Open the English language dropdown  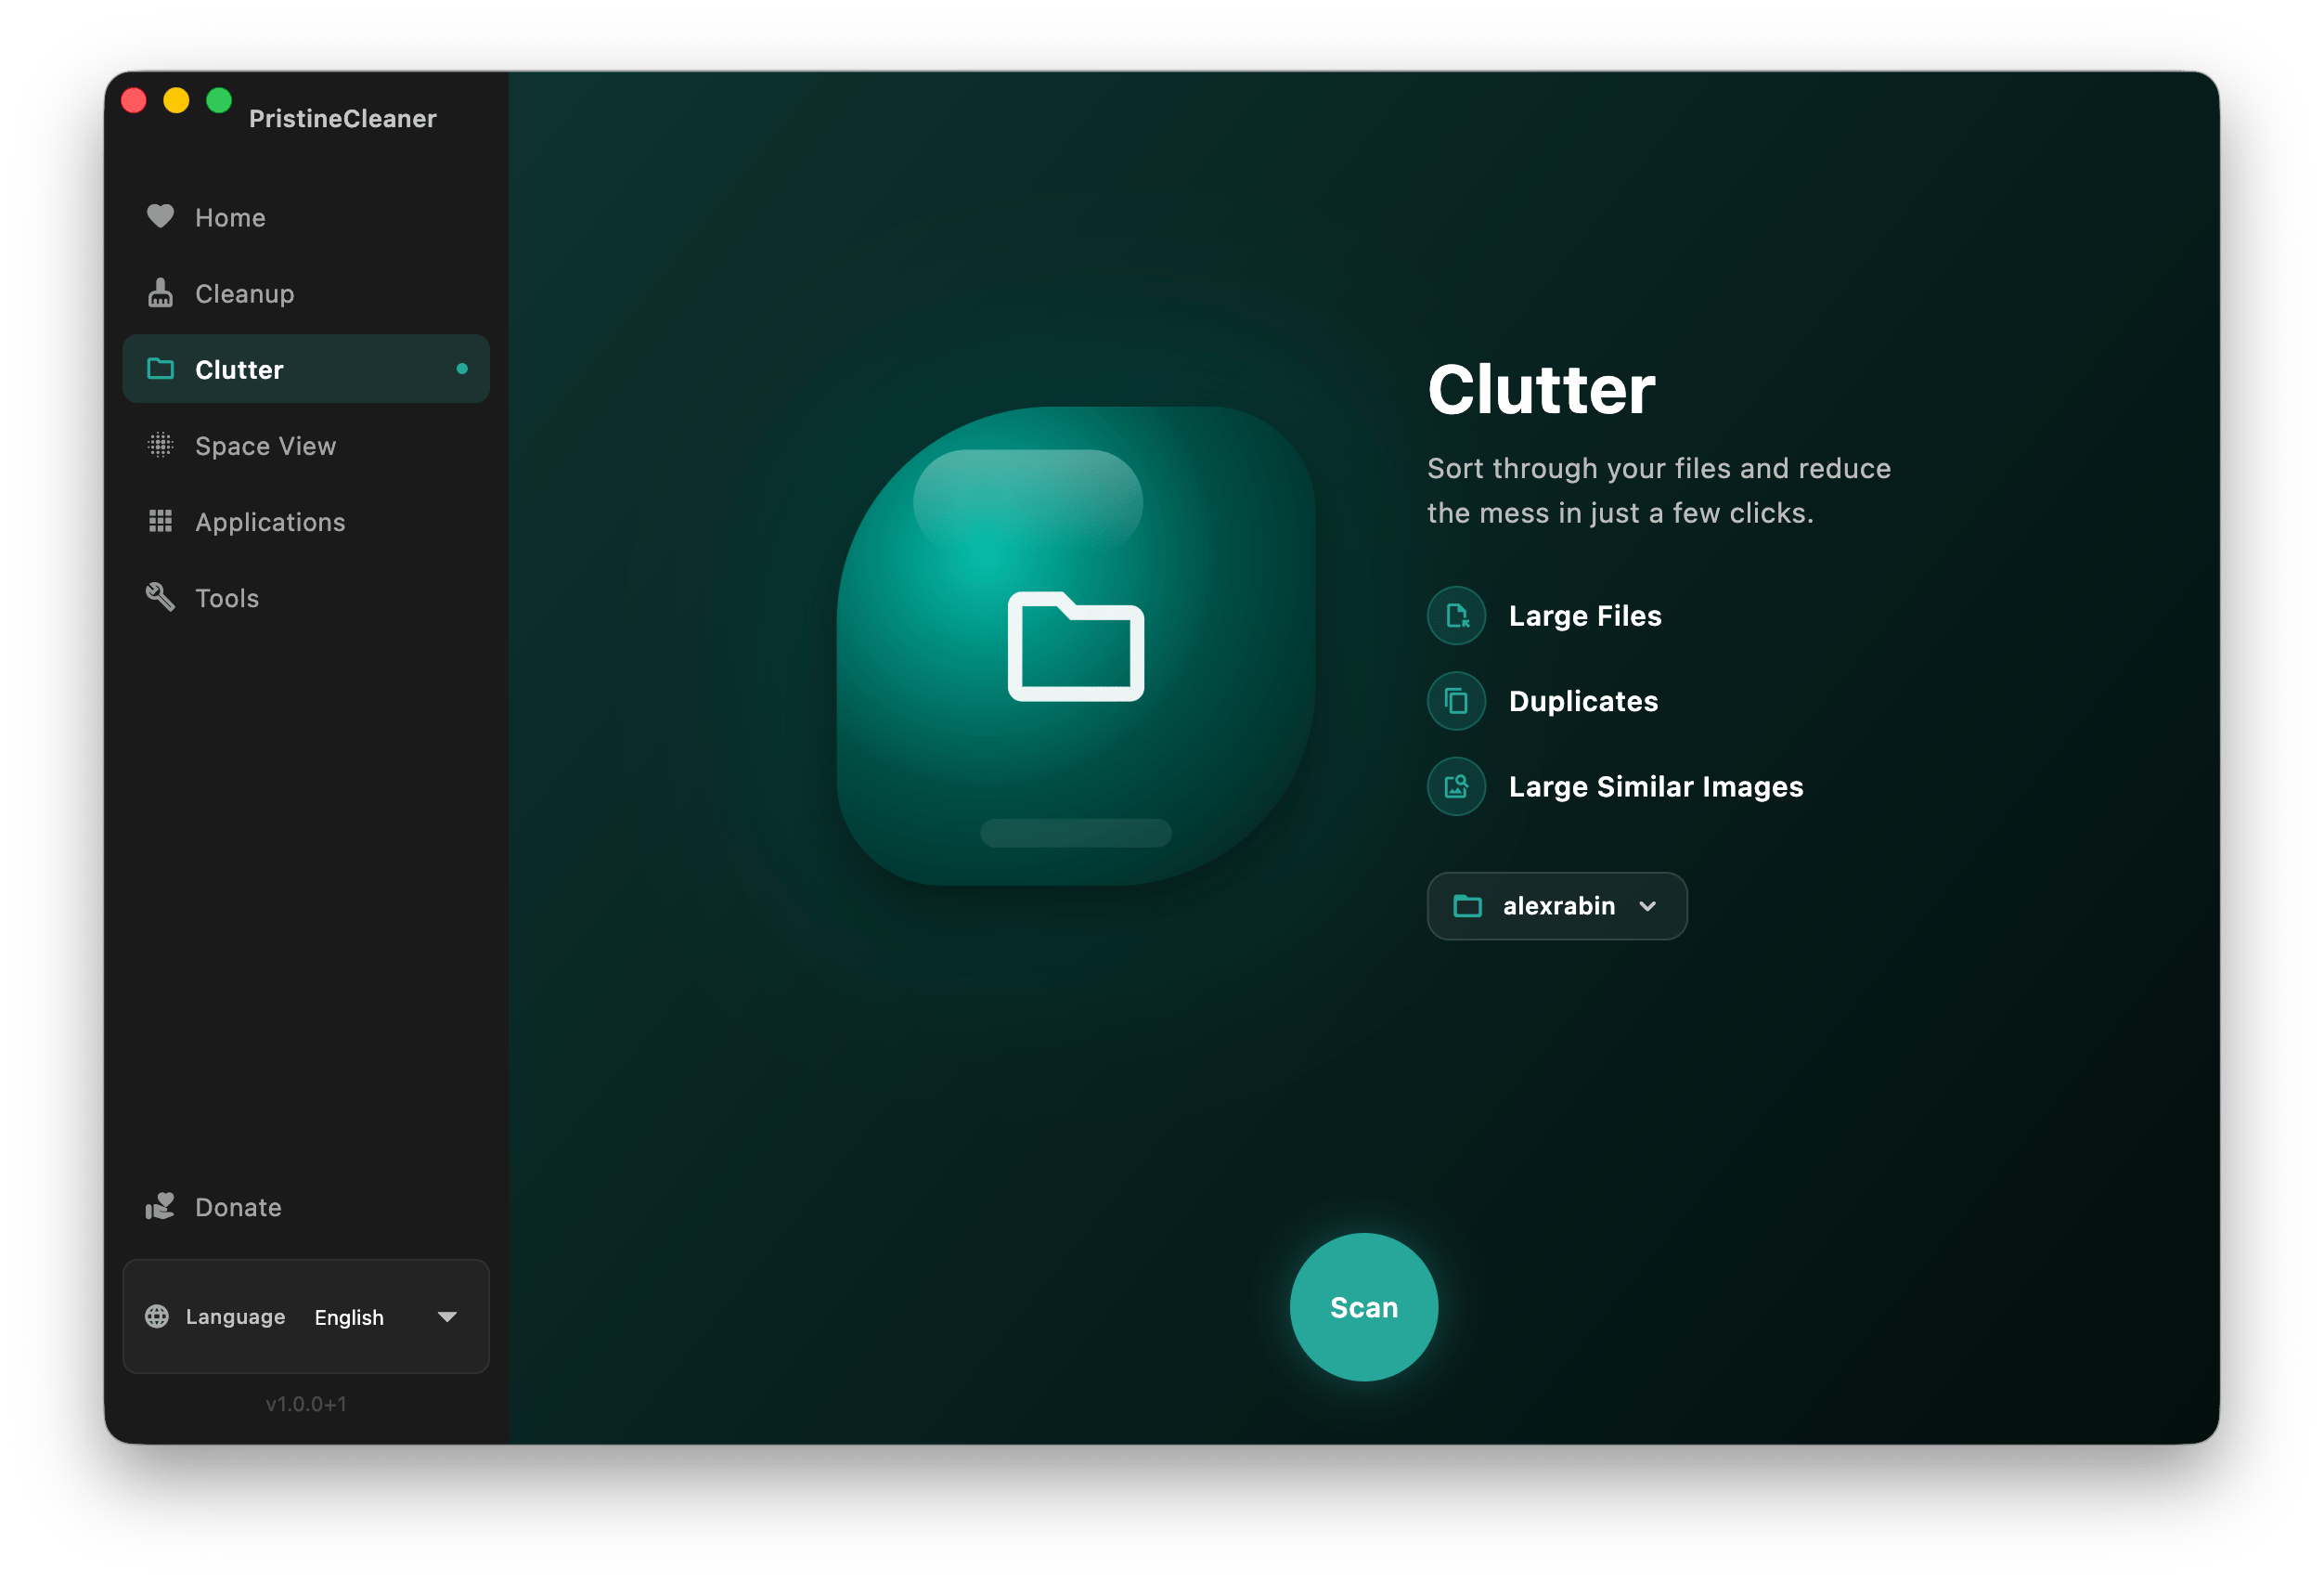coord(386,1317)
